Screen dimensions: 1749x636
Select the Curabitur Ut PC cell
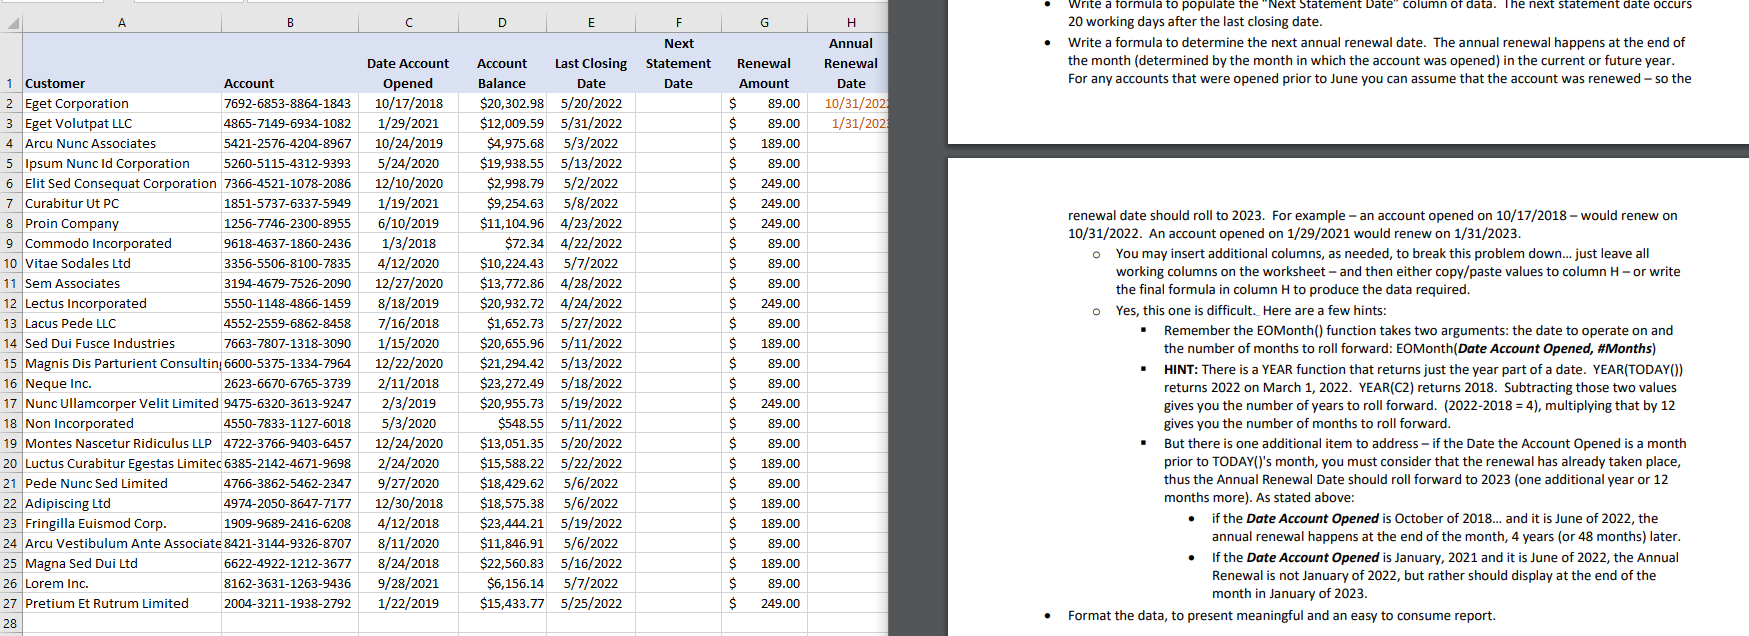[x=122, y=203]
